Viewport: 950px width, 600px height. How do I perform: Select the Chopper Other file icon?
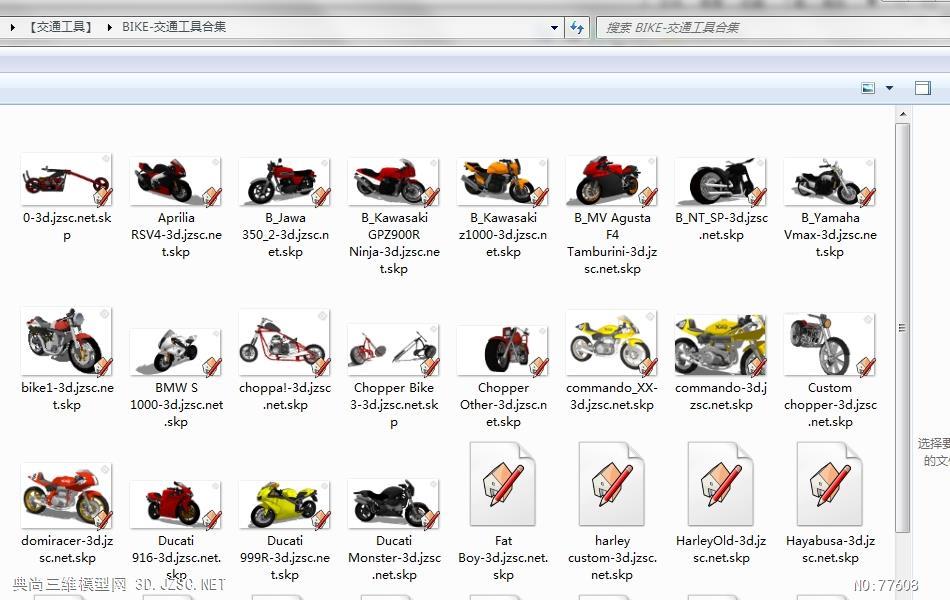click(x=503, y=350)
